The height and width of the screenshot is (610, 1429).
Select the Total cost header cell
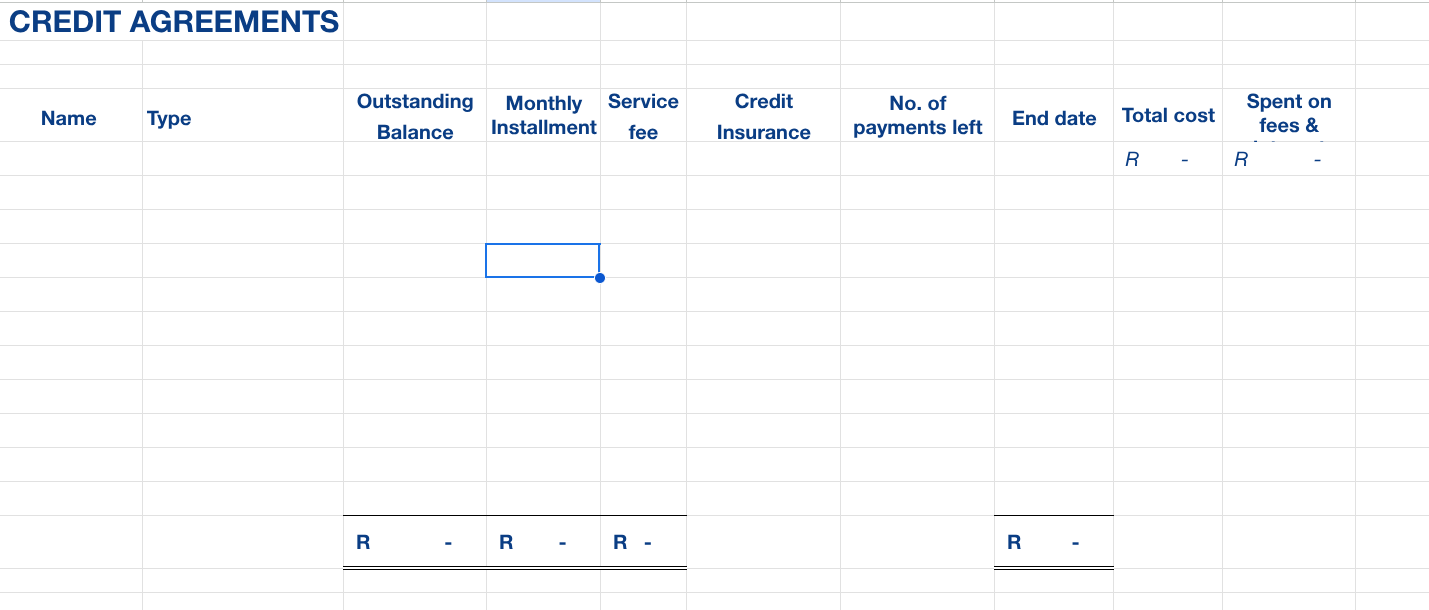coord(1167,115)
